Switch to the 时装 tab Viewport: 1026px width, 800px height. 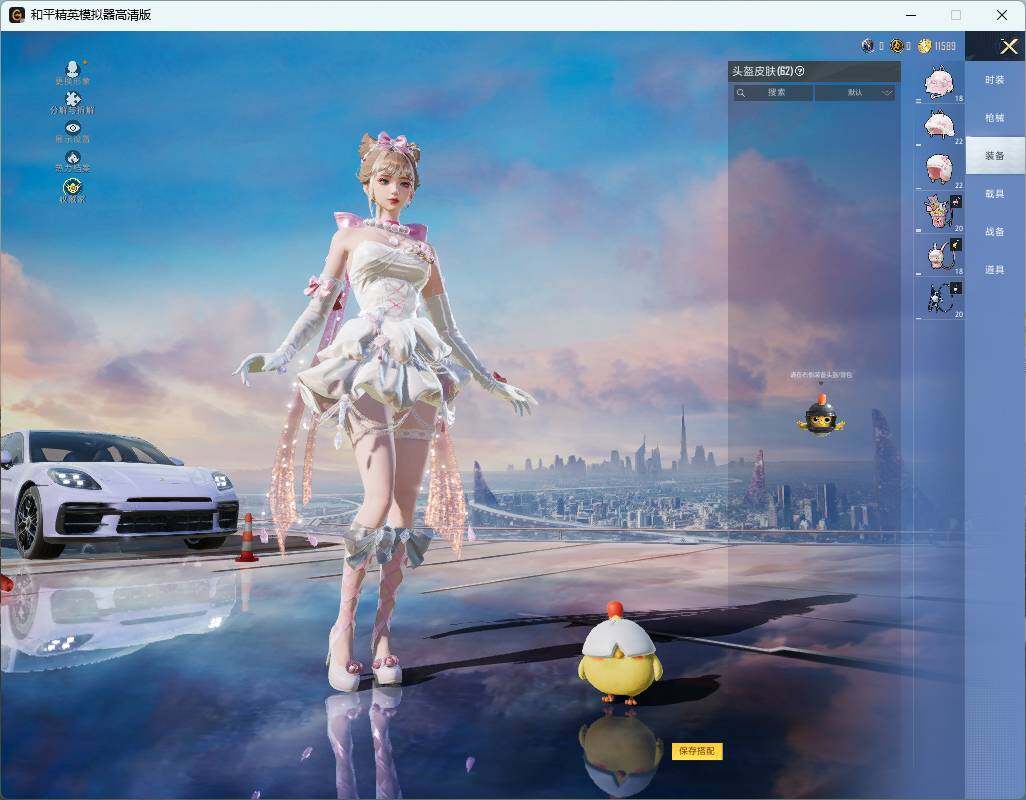[x=995, y=80]
